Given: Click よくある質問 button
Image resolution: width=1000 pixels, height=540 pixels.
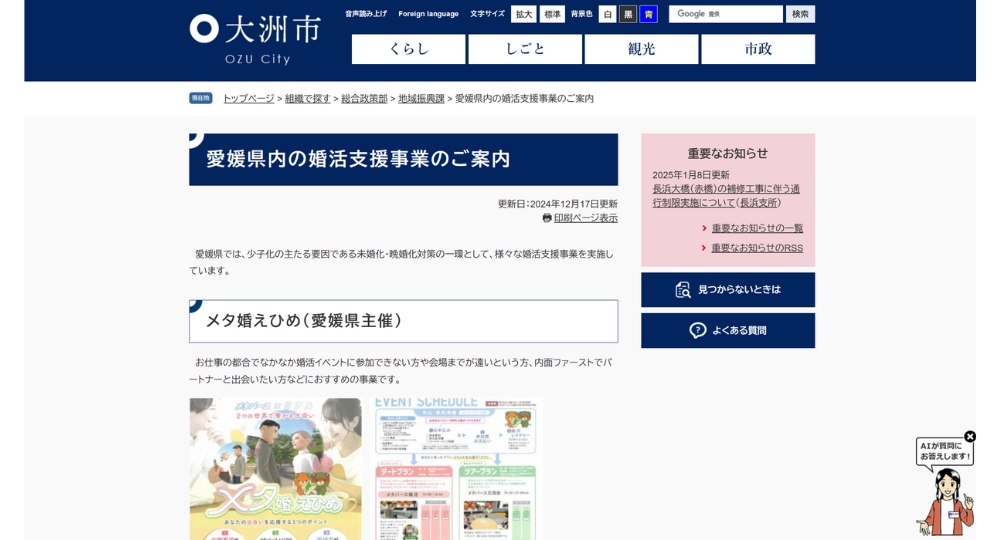Looking at the screenshot, I should pyautogui.click(x=728, y=330).
